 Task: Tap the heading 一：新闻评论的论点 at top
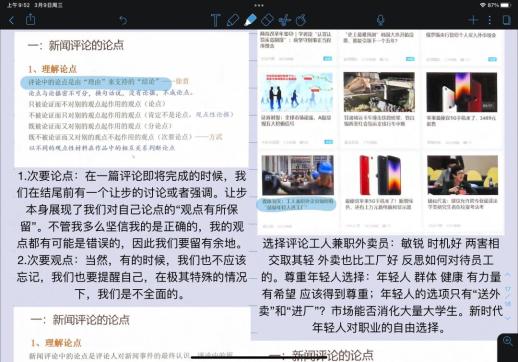[x=76, y=45]
